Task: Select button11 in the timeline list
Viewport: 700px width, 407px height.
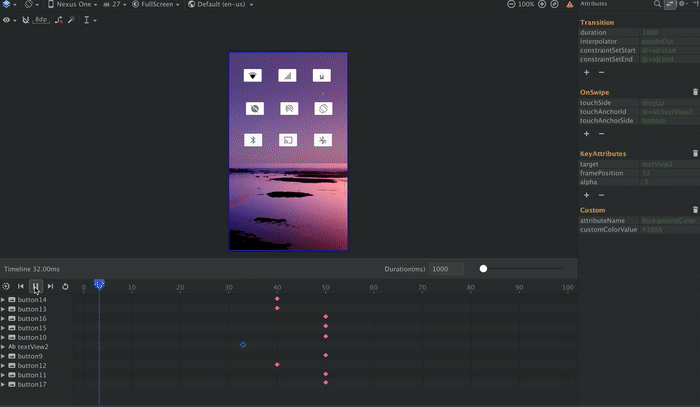Action: coord(32,375)
